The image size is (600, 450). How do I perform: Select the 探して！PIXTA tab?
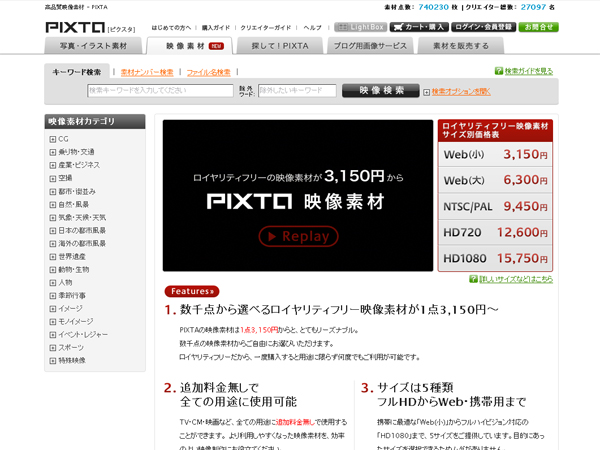coord(280,46)
